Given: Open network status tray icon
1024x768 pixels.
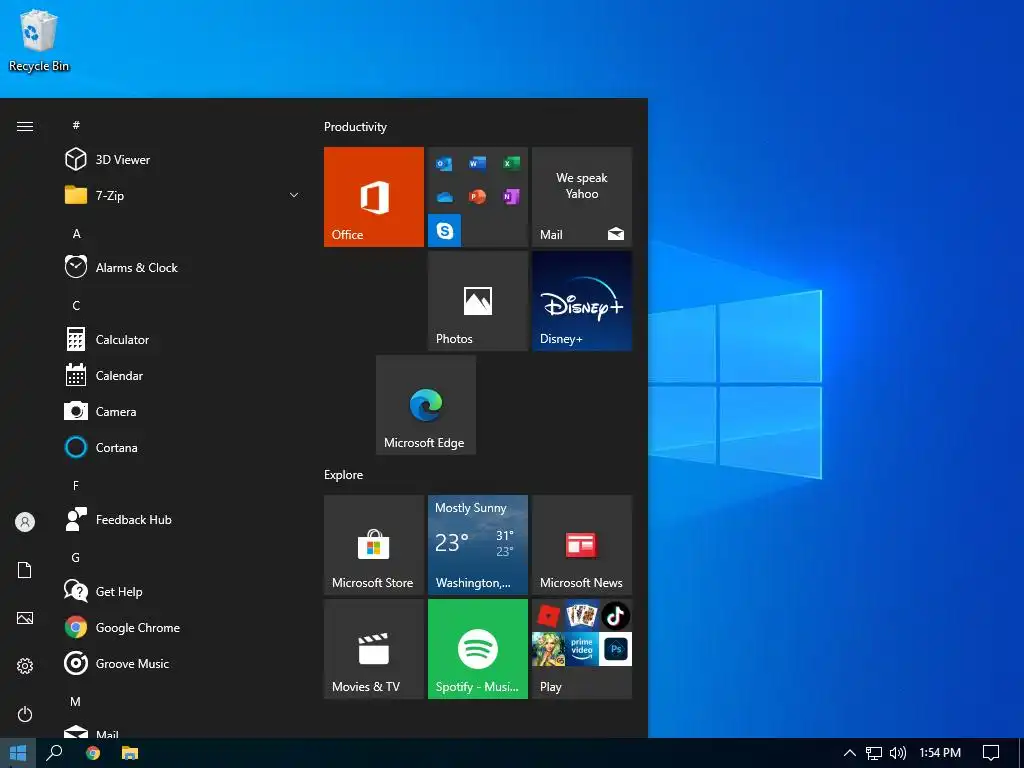Looking at the screenshot, I should click(x=874, y=753).
